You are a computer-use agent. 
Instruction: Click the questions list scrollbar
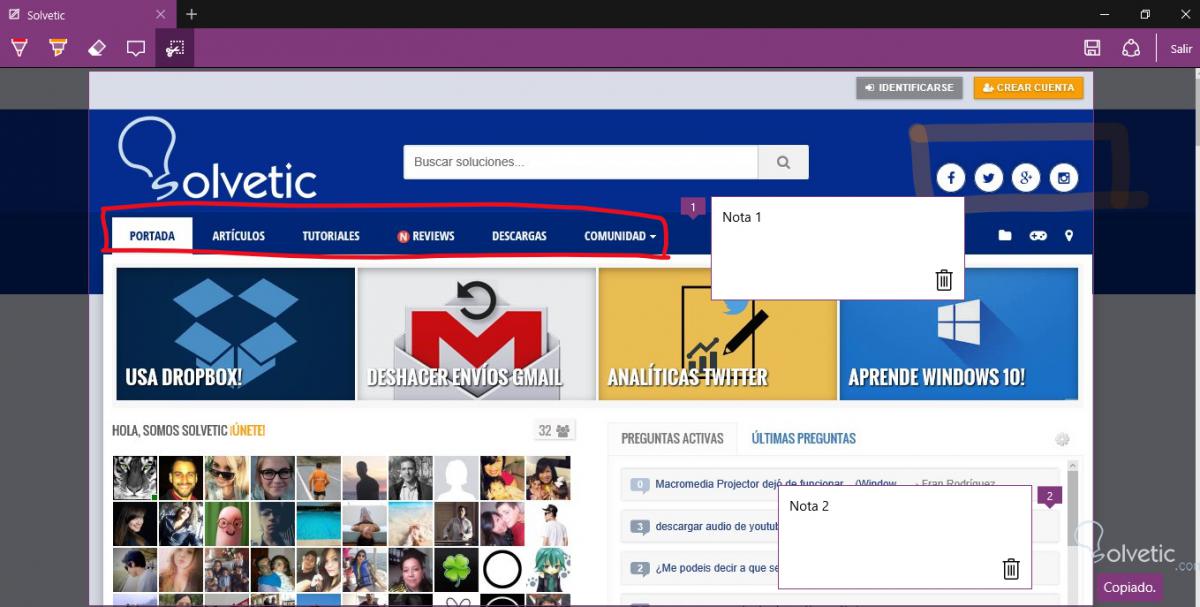(1075, 530)
